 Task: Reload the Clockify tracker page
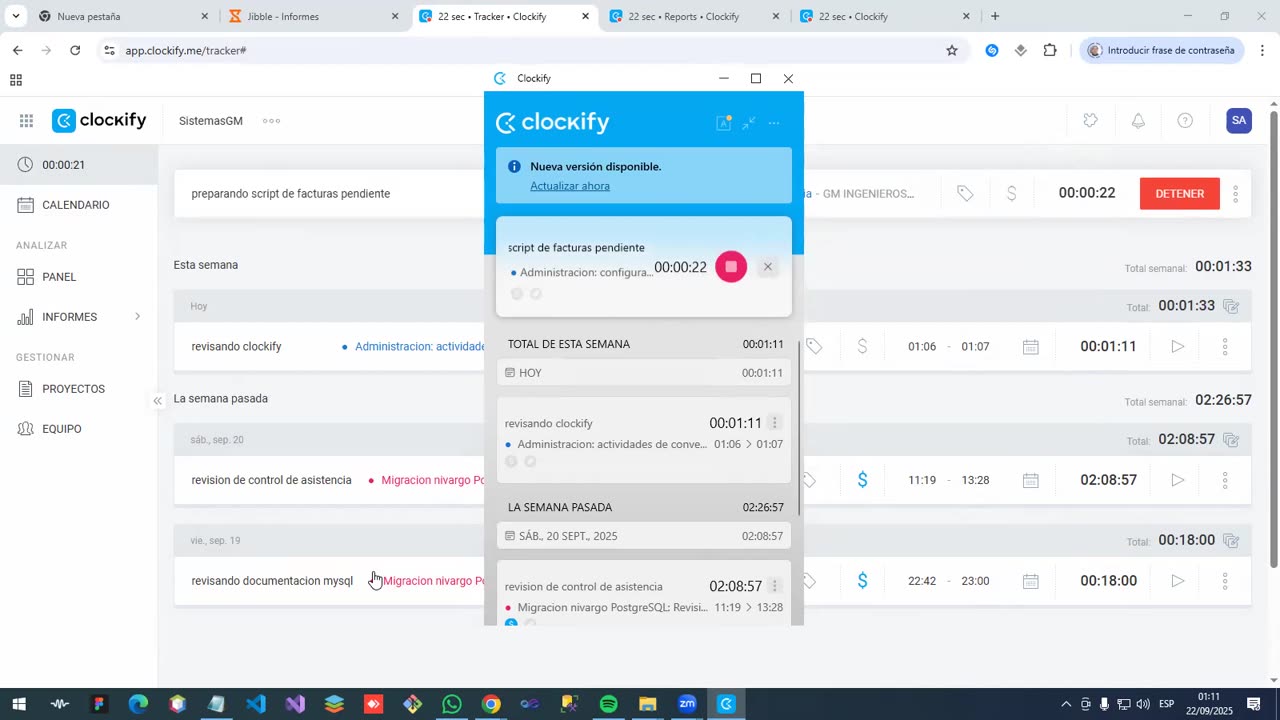(75, 50)
